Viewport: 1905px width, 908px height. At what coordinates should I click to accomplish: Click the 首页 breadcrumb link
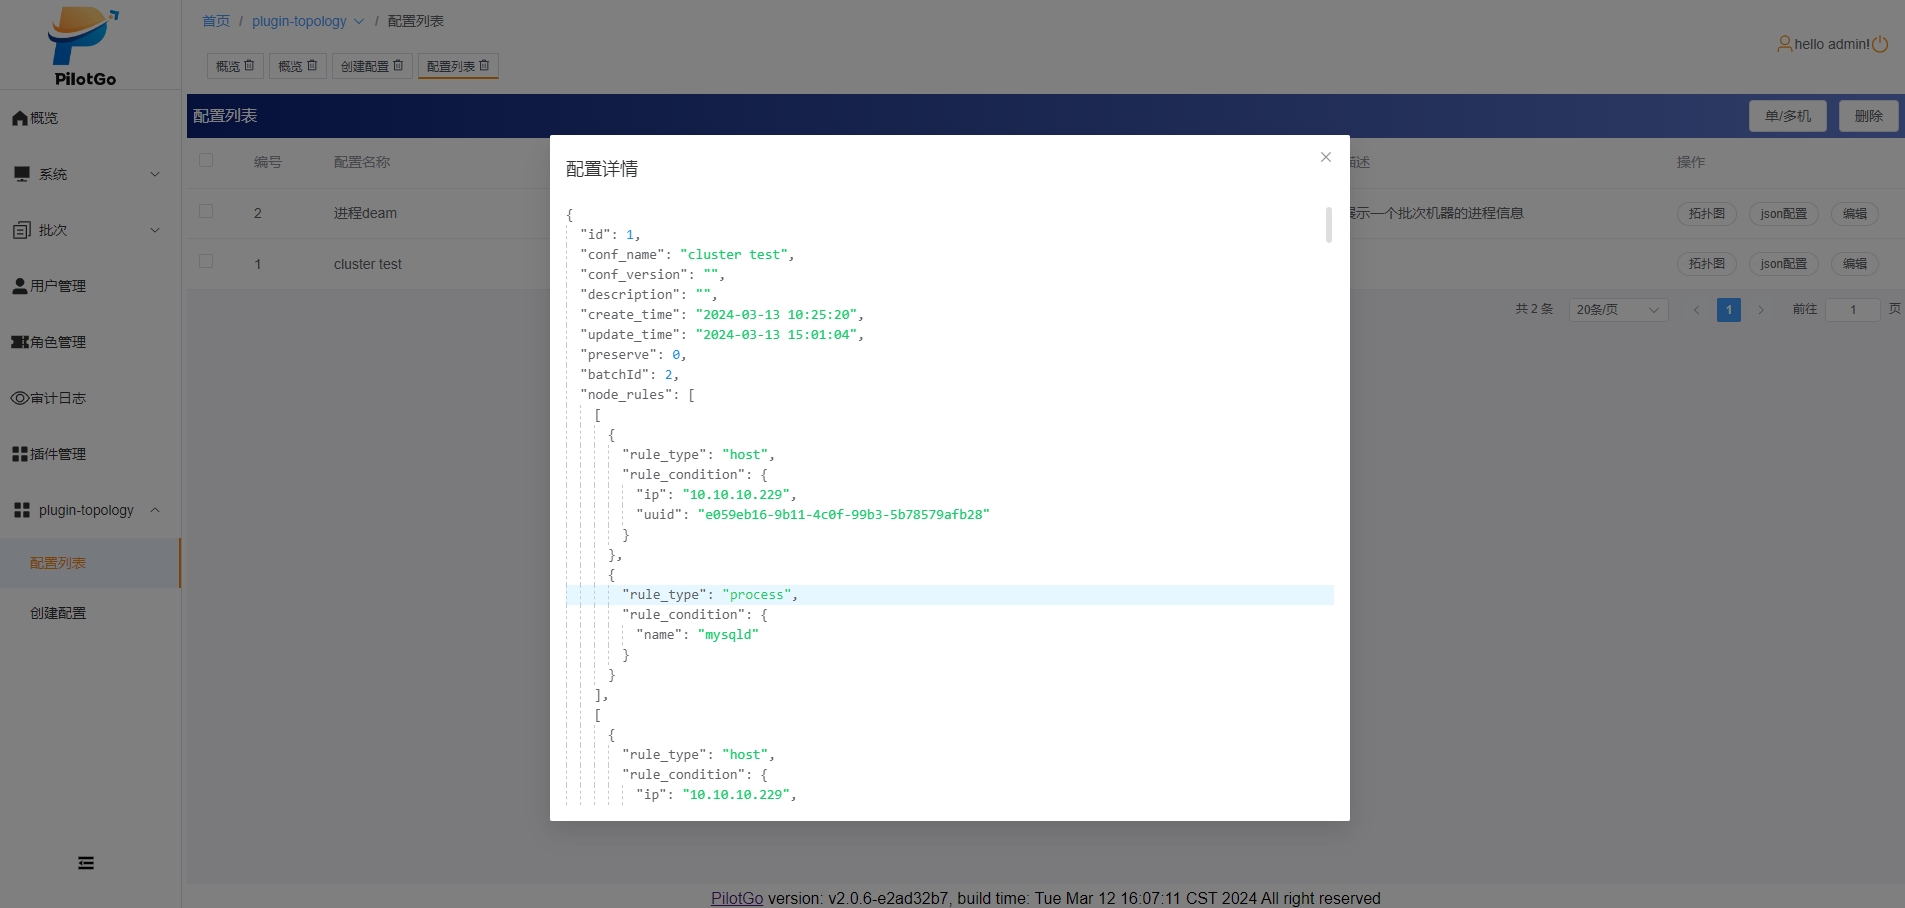(x=216, y=21)
